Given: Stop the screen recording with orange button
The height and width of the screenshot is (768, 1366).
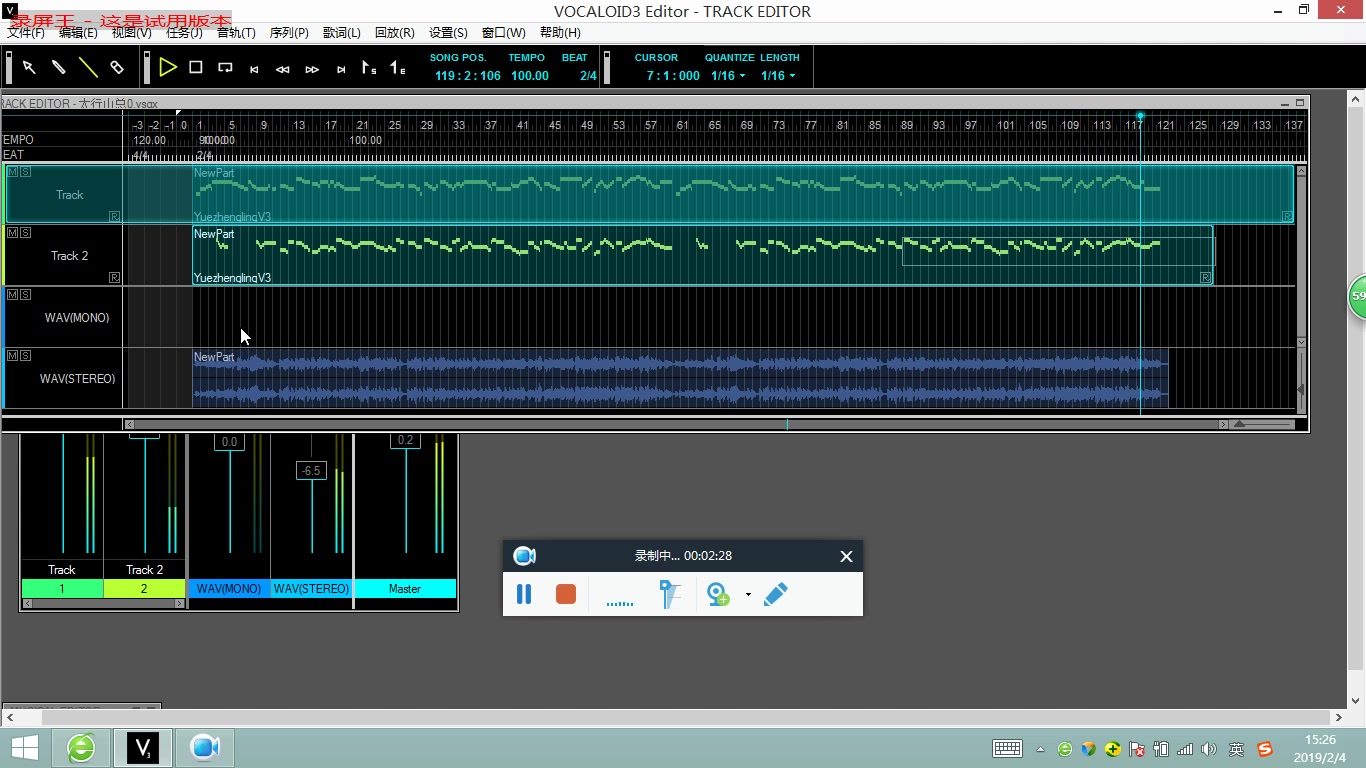Looking at the screenshot, I should point(566,594).
